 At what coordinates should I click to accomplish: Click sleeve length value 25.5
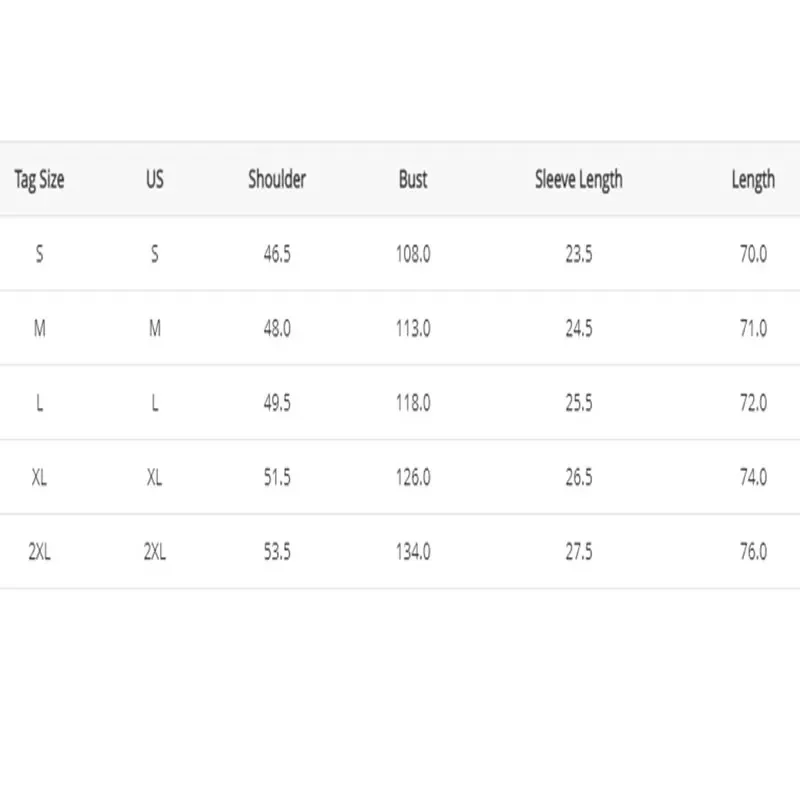578,403
